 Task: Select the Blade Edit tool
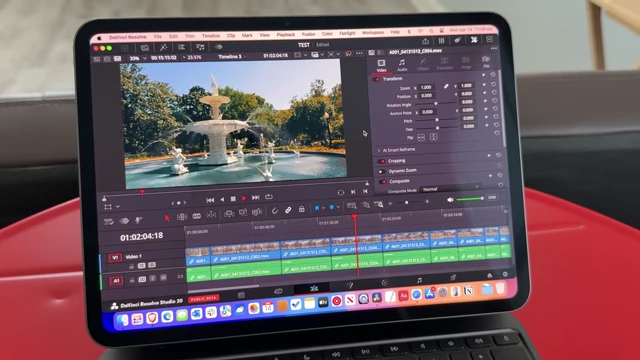click(197, 216)
